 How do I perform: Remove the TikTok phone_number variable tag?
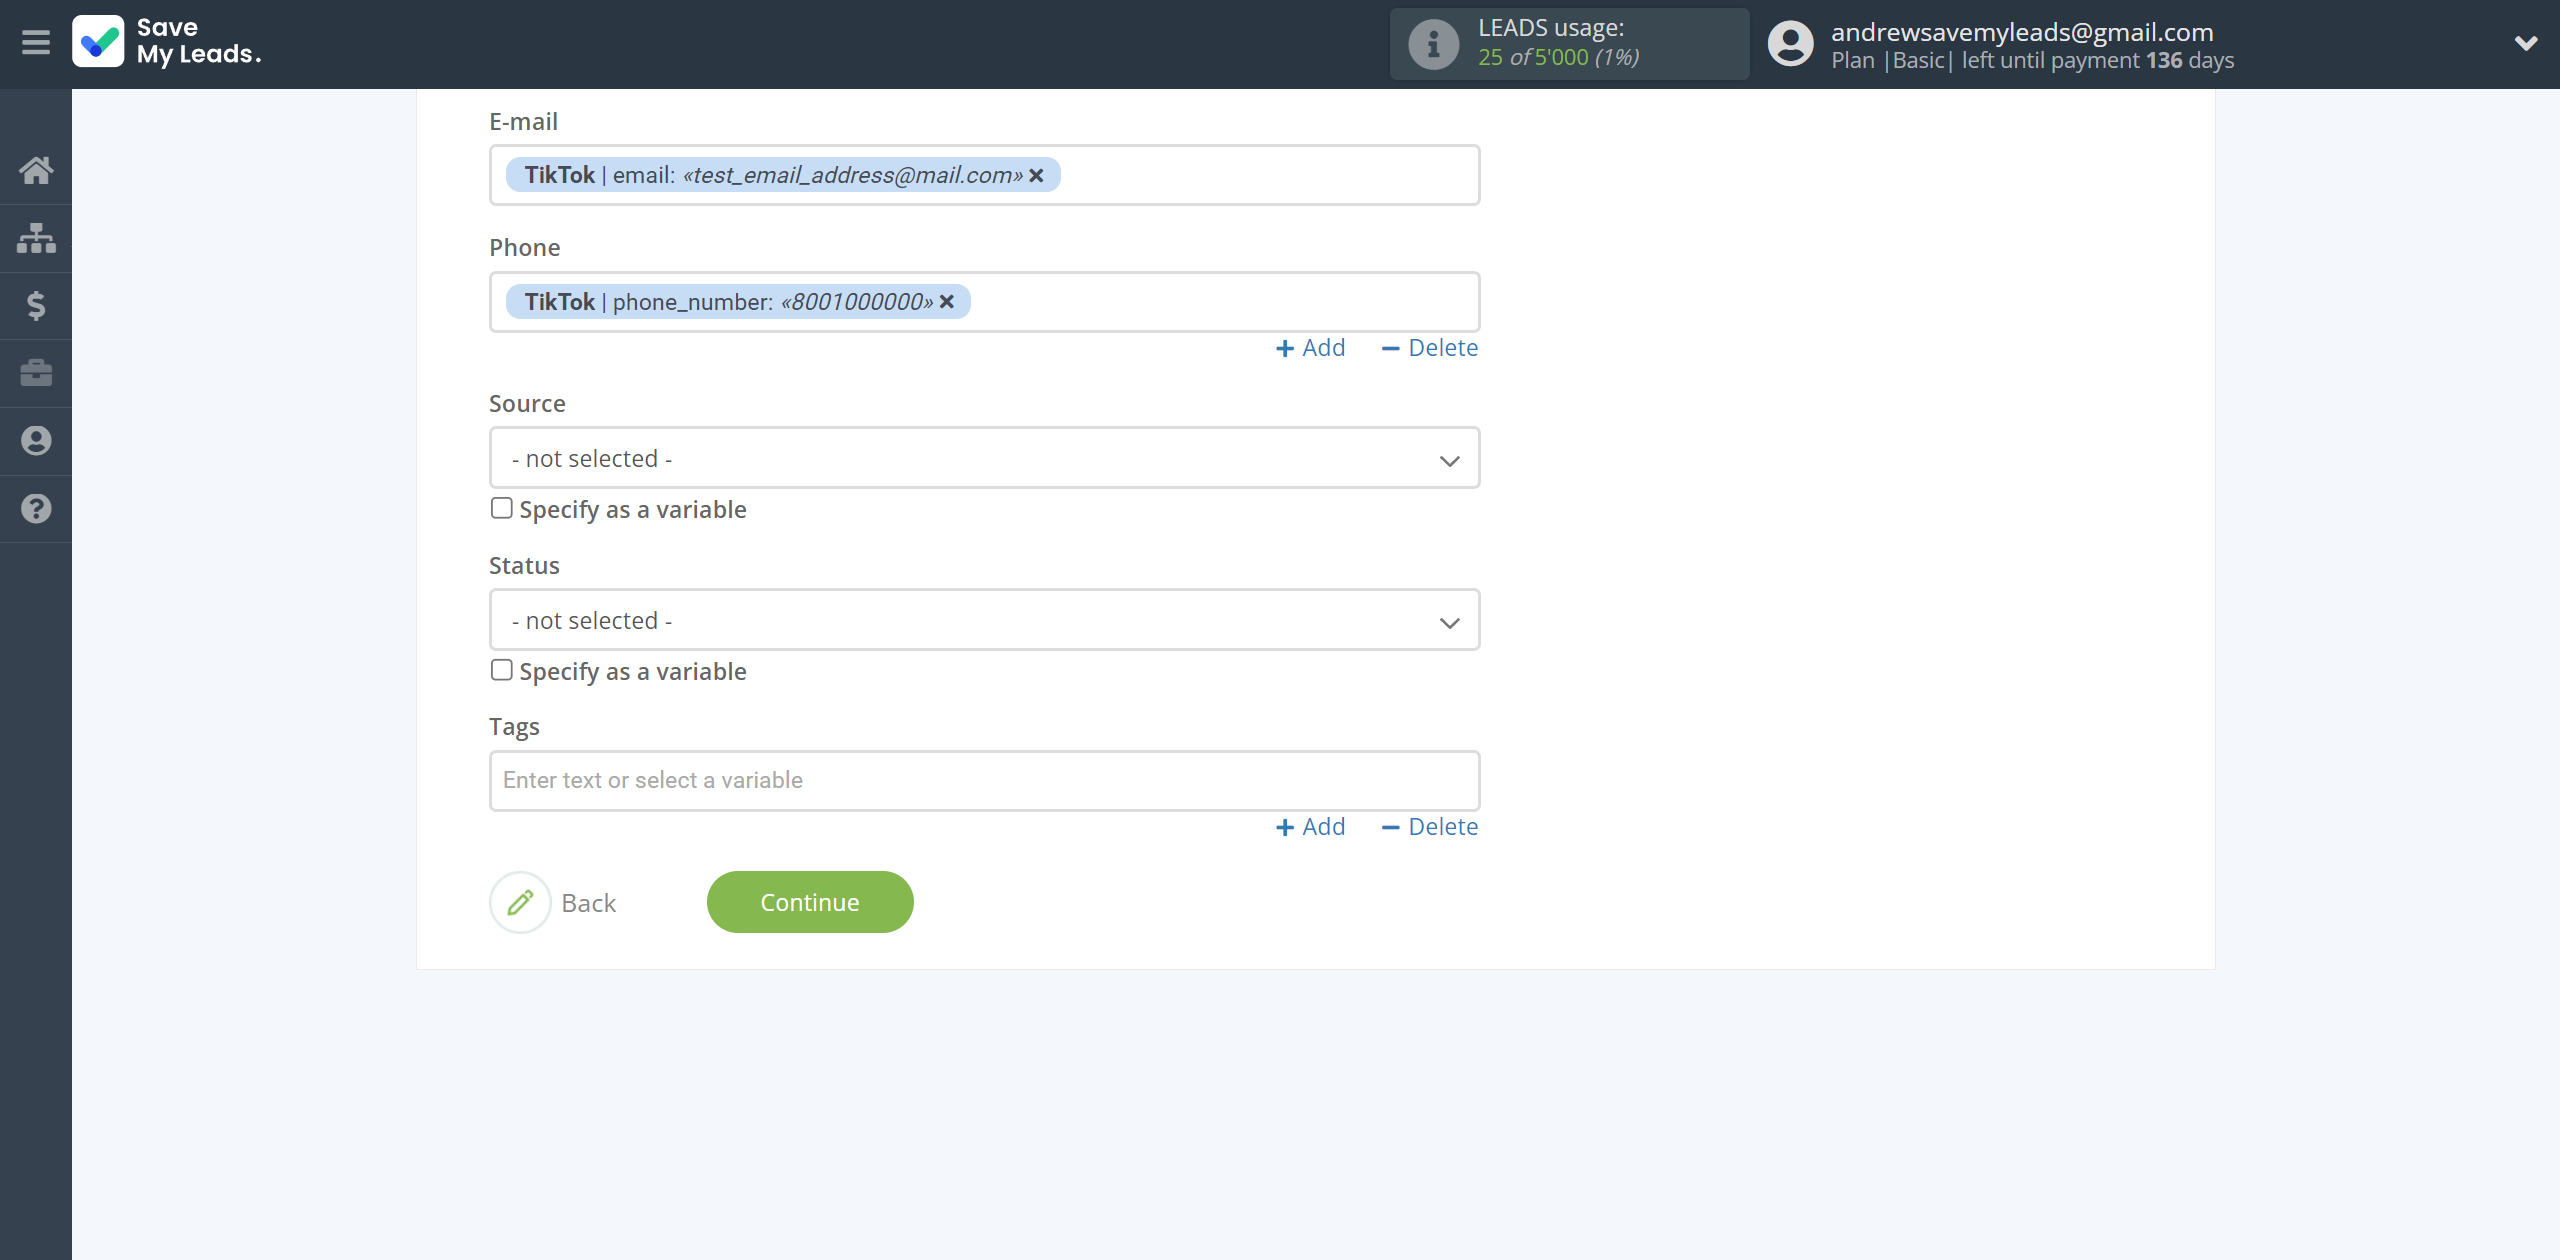[x=946, y=302]
